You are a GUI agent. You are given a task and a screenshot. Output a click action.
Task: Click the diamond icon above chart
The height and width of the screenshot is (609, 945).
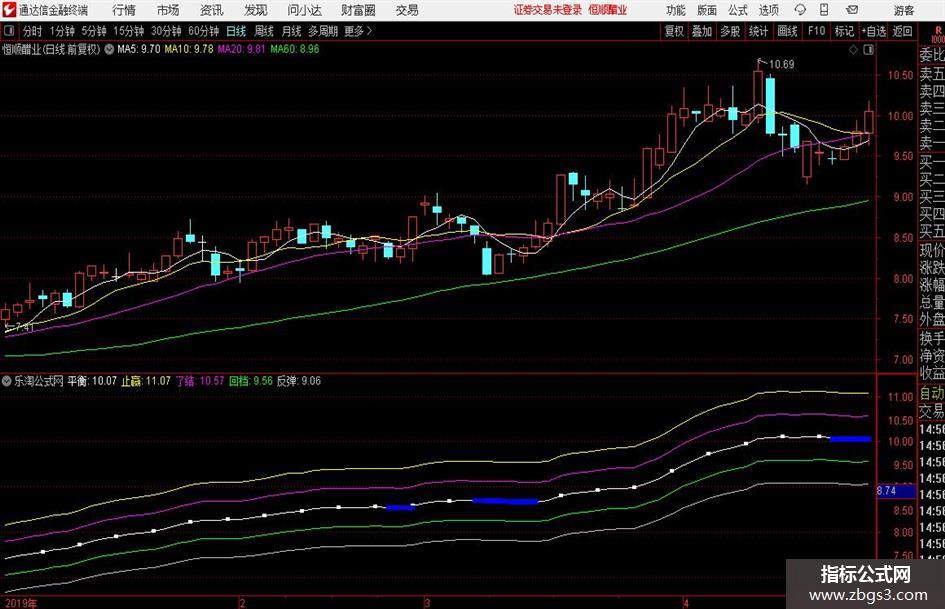[x=853, y=50]
